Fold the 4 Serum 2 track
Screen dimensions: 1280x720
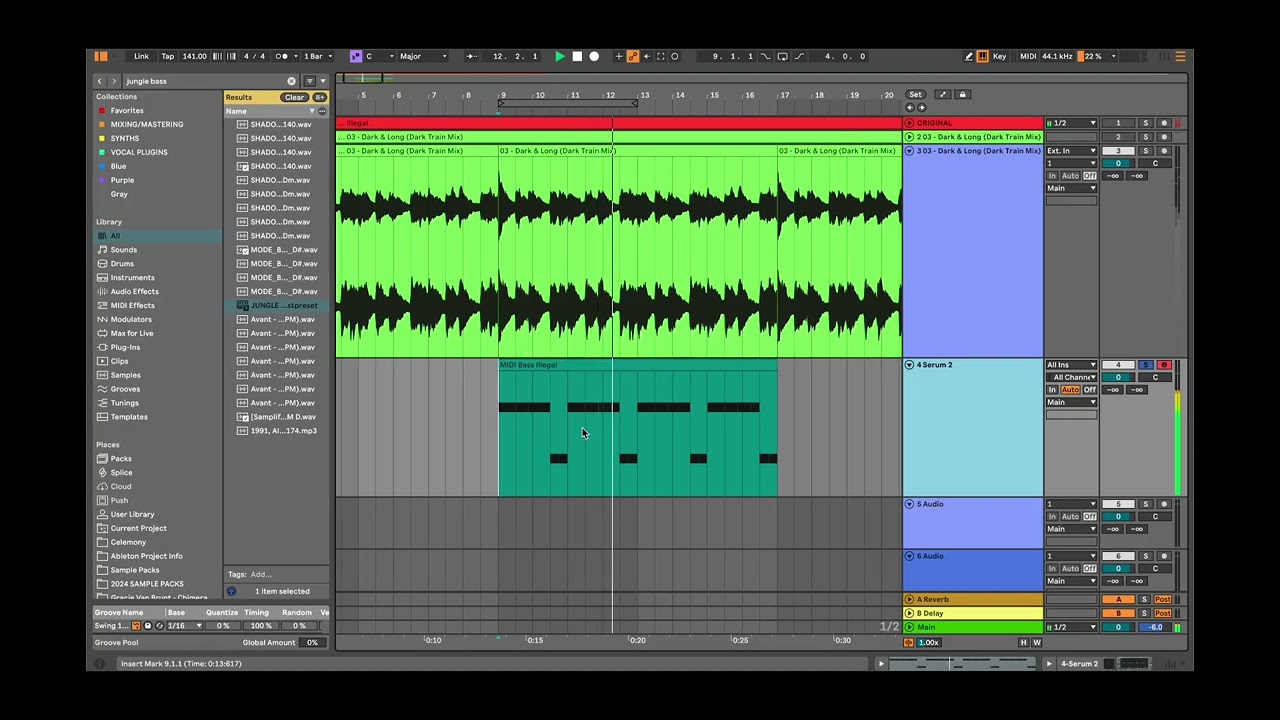tap(909, 365)
